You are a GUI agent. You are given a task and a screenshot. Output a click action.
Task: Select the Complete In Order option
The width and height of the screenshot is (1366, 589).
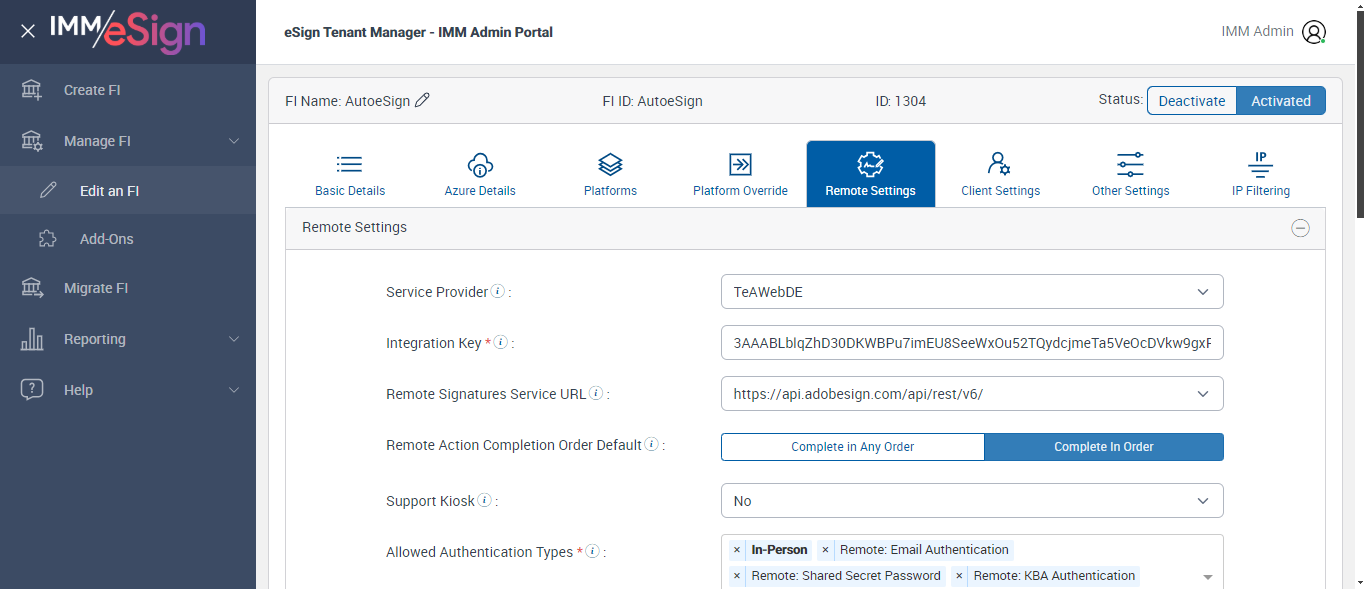[x=1103, y=447]
